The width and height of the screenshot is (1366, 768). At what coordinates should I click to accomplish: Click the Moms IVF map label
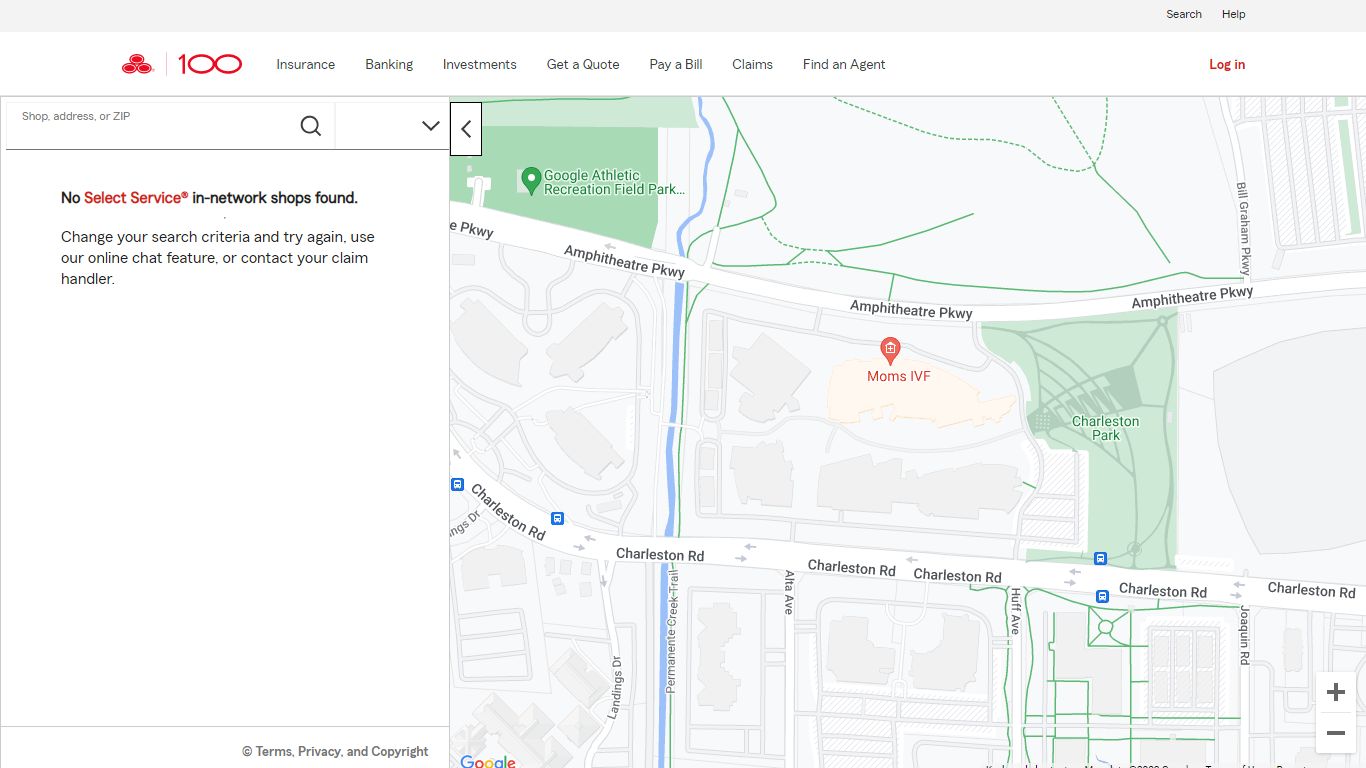(899, 376)
